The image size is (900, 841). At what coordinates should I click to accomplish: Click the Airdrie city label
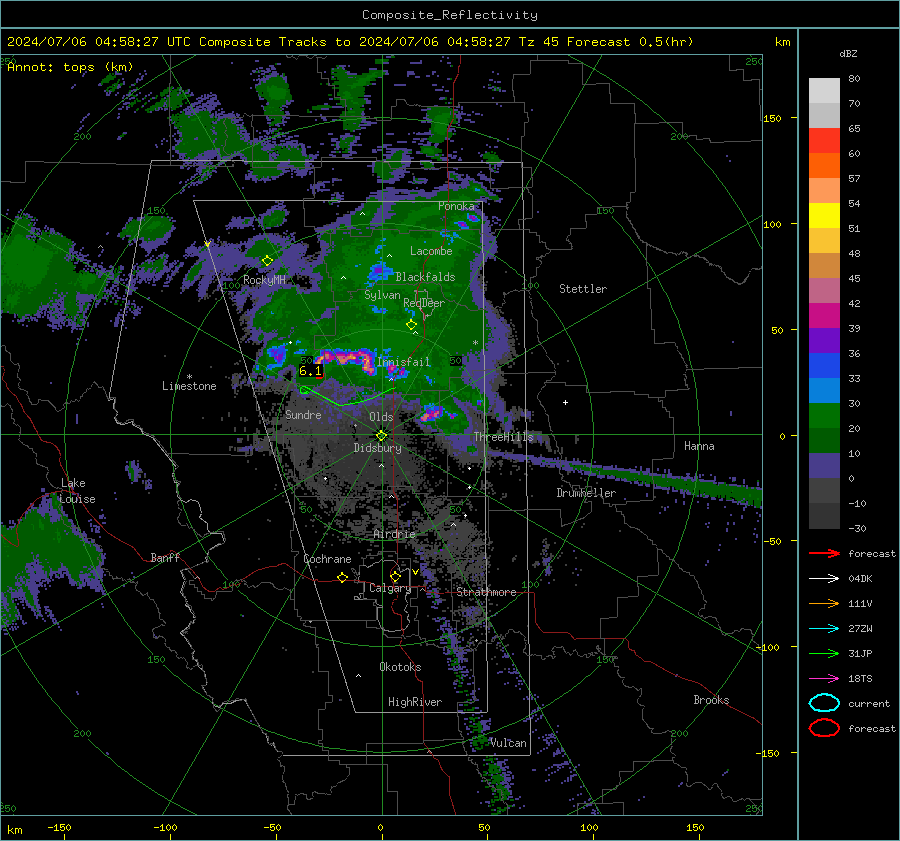click(x=394, y=534)
